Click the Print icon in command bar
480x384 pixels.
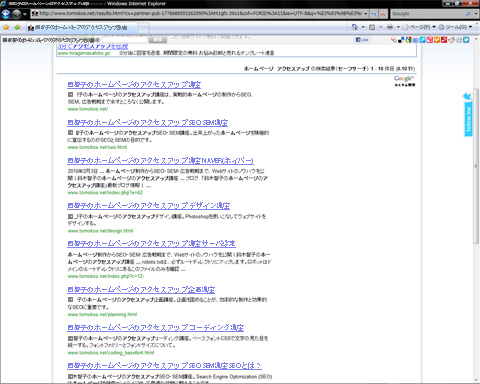pyautogui.click(x=390, y=27)
